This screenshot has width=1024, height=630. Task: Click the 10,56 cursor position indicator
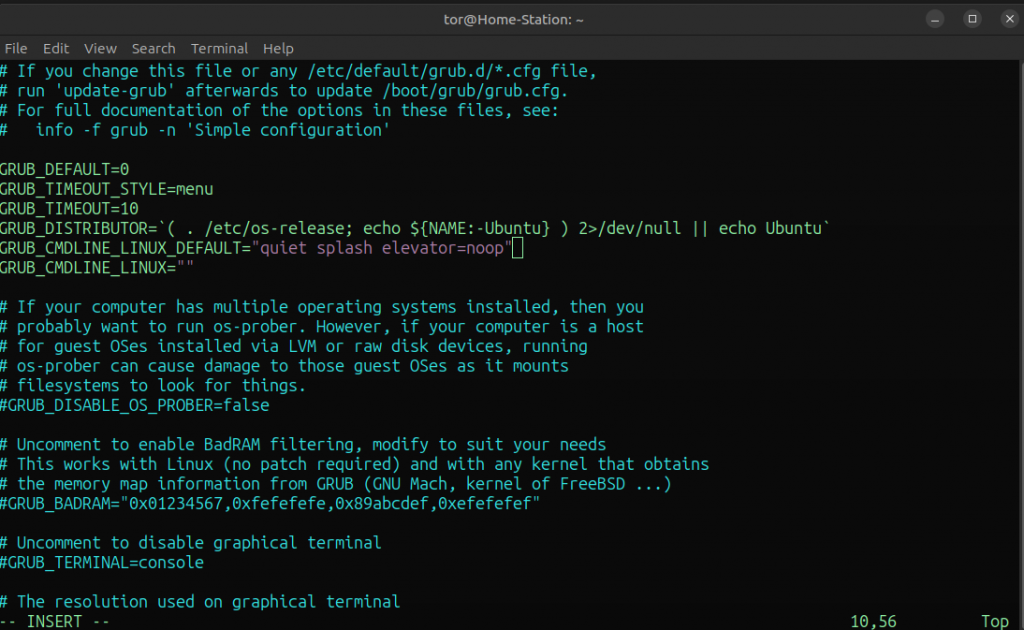pyautogui.click(x=873, y=621)
